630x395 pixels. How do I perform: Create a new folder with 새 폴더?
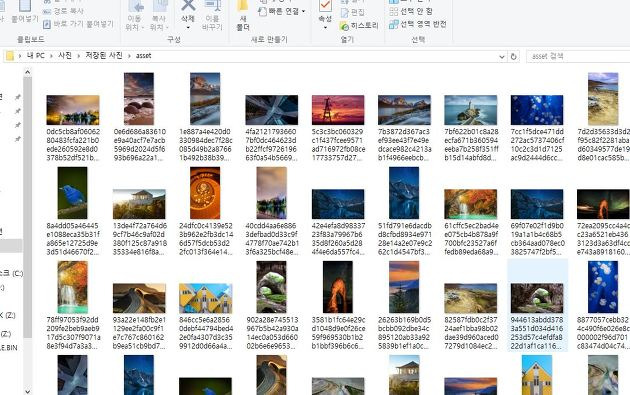(x=243, y=16)
